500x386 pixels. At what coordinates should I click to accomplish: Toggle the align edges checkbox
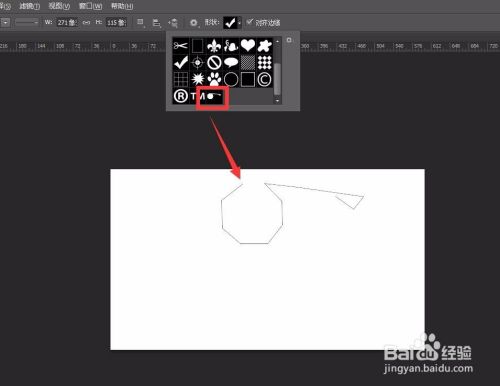(x=250, y=22)
